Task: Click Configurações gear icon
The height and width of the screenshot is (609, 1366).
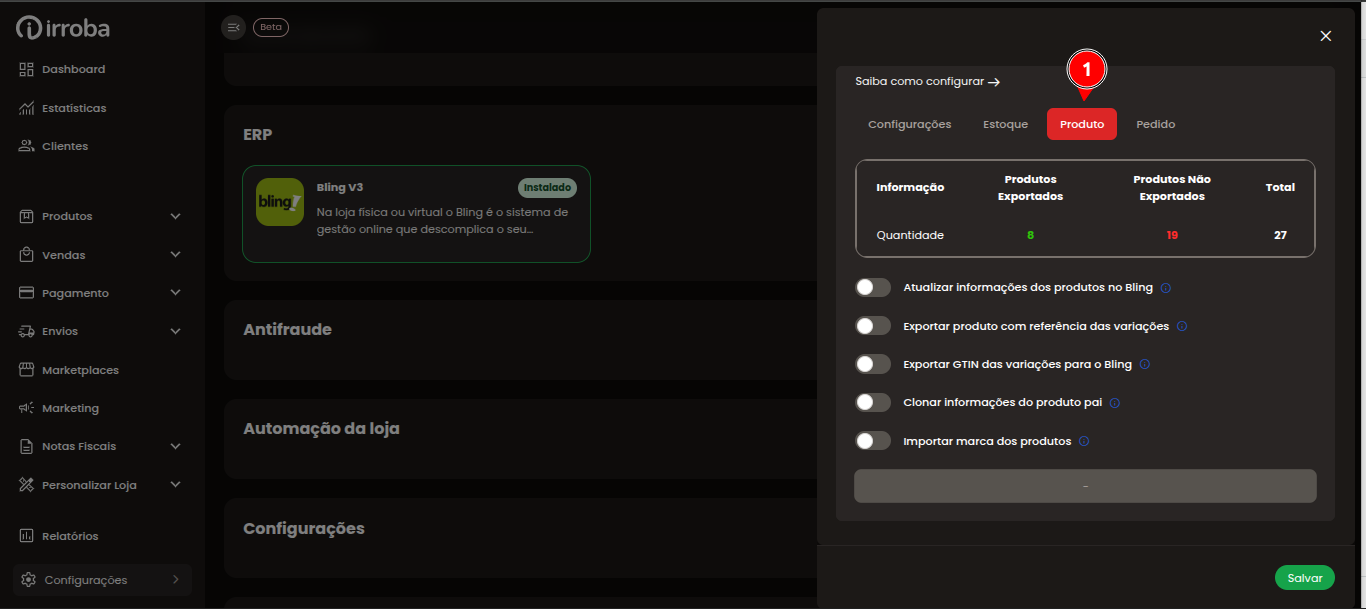Action: pos(28,580)
